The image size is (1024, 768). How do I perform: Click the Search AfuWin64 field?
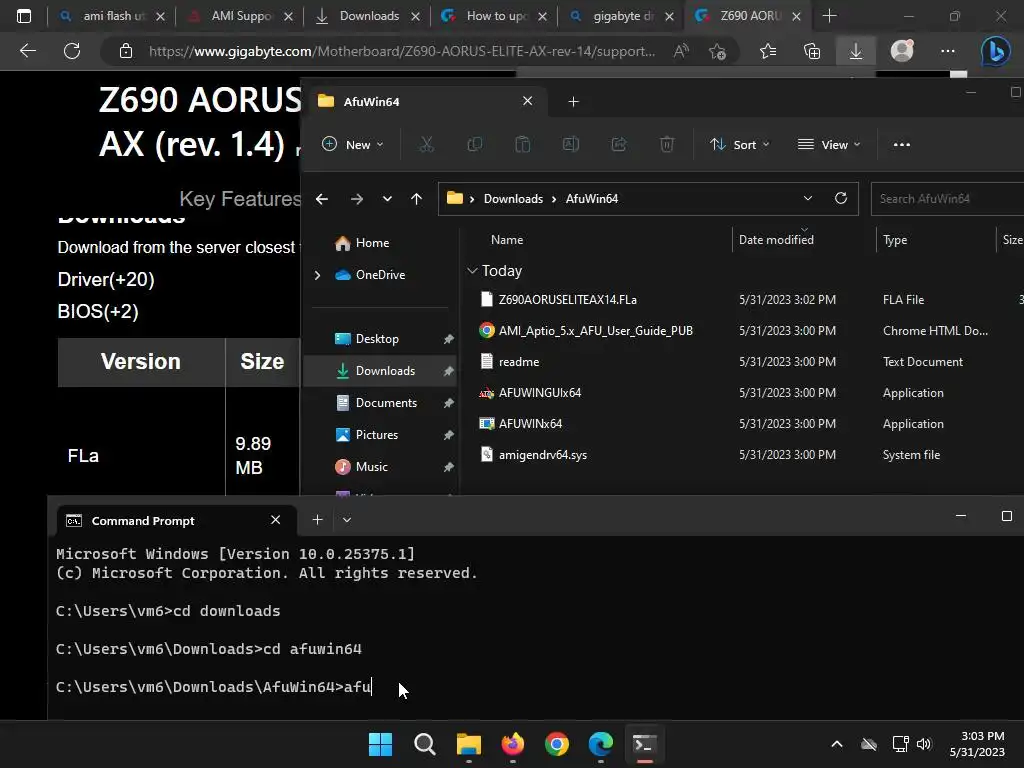click(x=947, y=199)
